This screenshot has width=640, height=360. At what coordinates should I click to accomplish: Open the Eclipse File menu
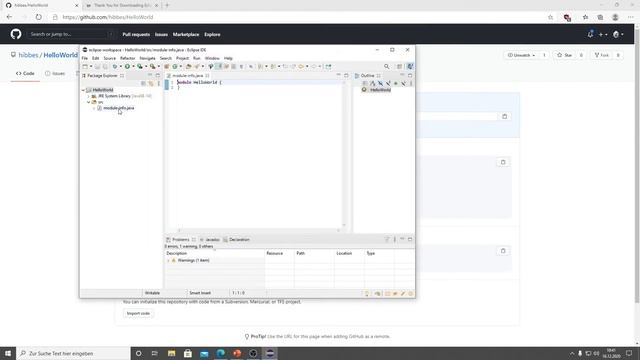(84, 58)
